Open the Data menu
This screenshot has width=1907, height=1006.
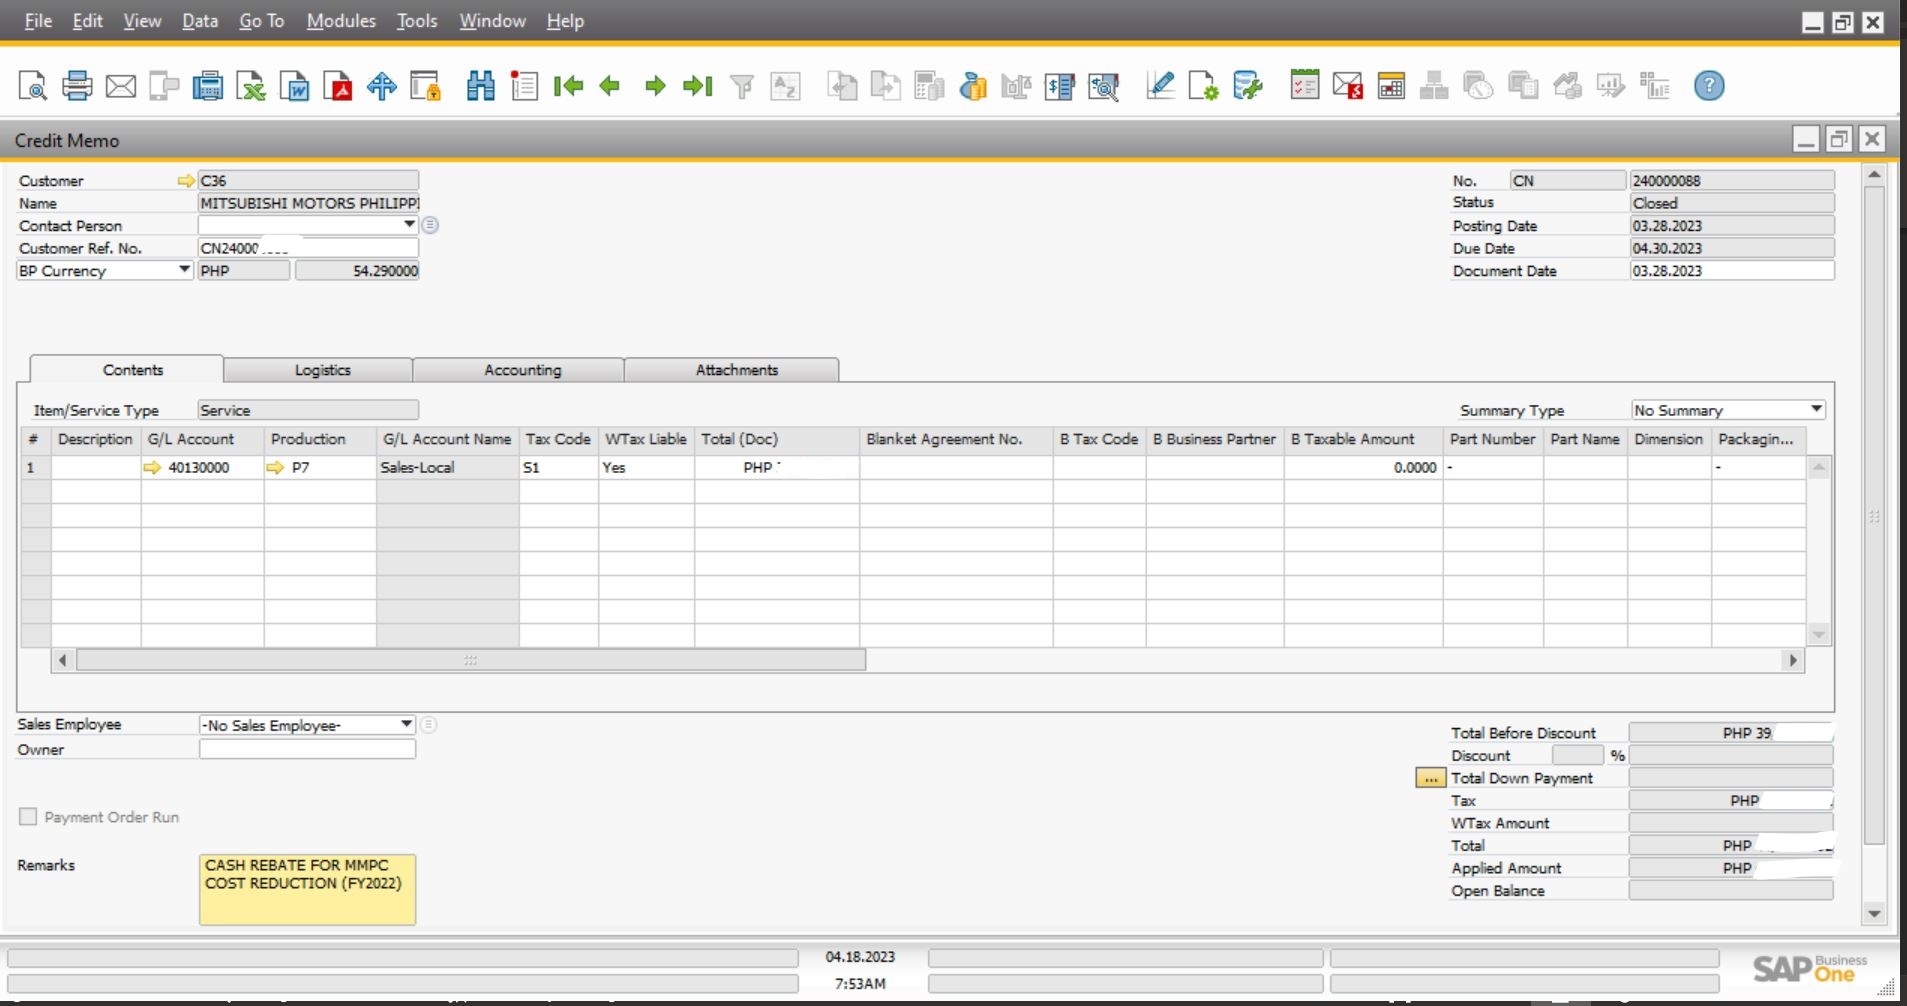pos(200,21)
